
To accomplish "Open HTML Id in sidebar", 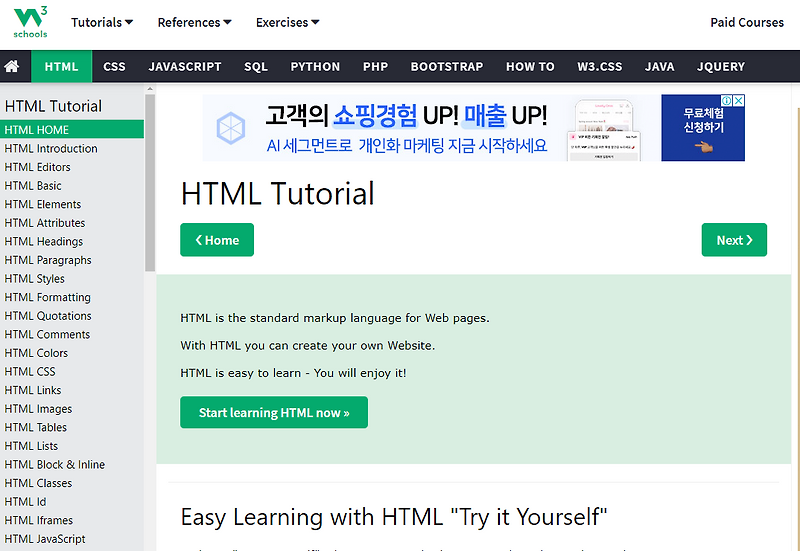I will pos(72,502).
